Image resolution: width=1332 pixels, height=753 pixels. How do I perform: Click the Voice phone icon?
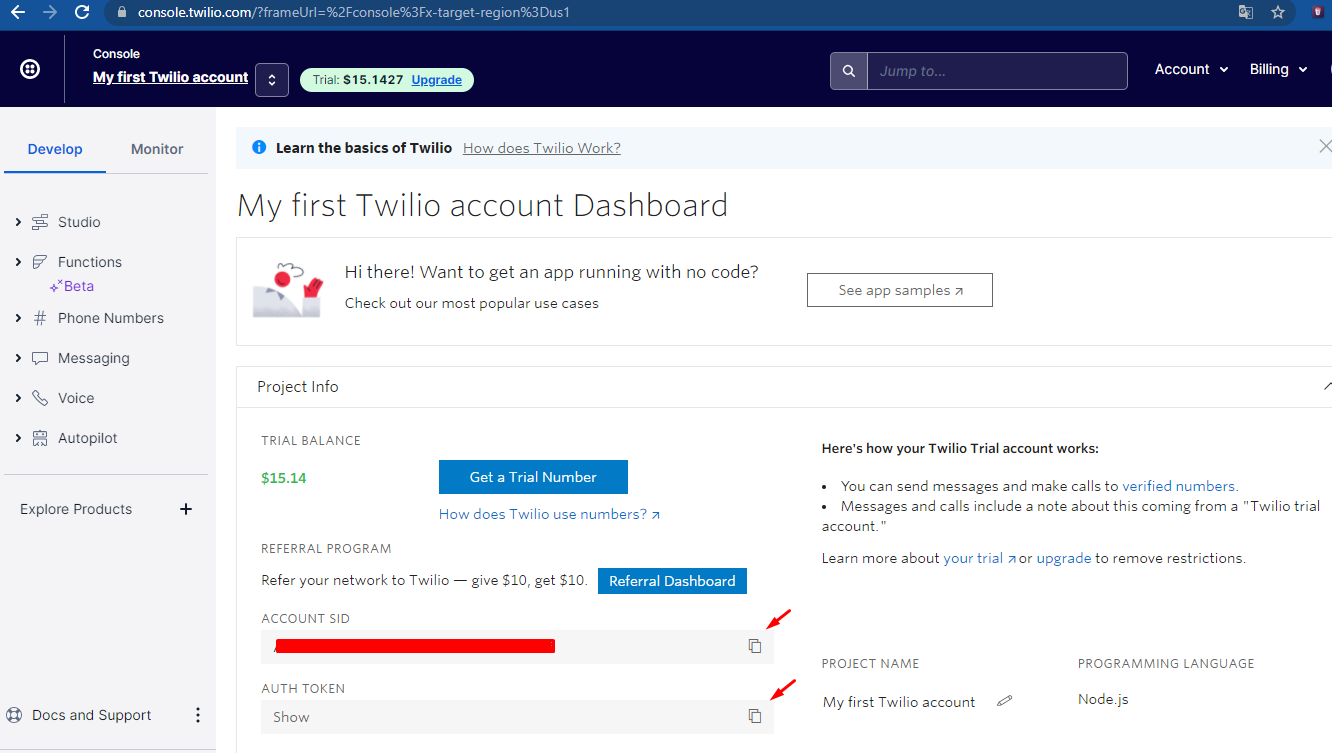(x=40, y=398)
